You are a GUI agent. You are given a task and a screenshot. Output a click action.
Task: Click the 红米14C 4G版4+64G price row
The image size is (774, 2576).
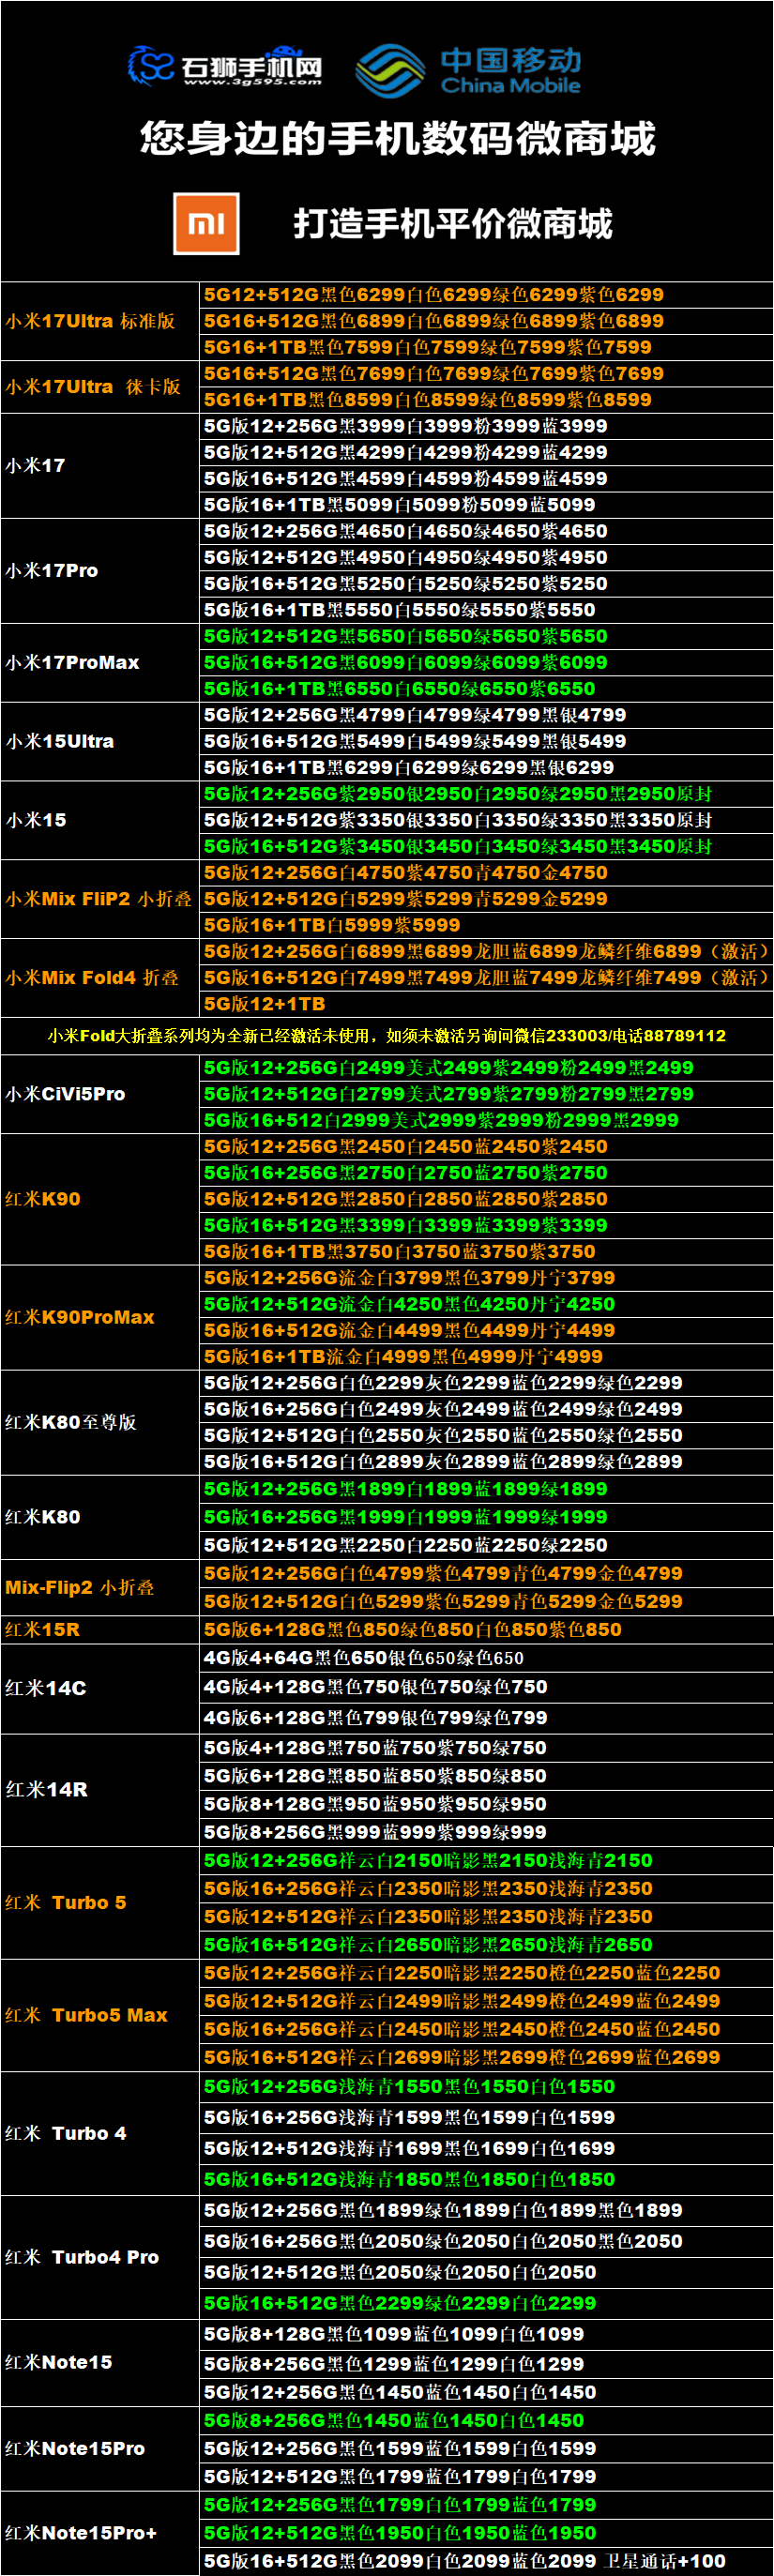pyautogui.click(x=364, y=1658)
